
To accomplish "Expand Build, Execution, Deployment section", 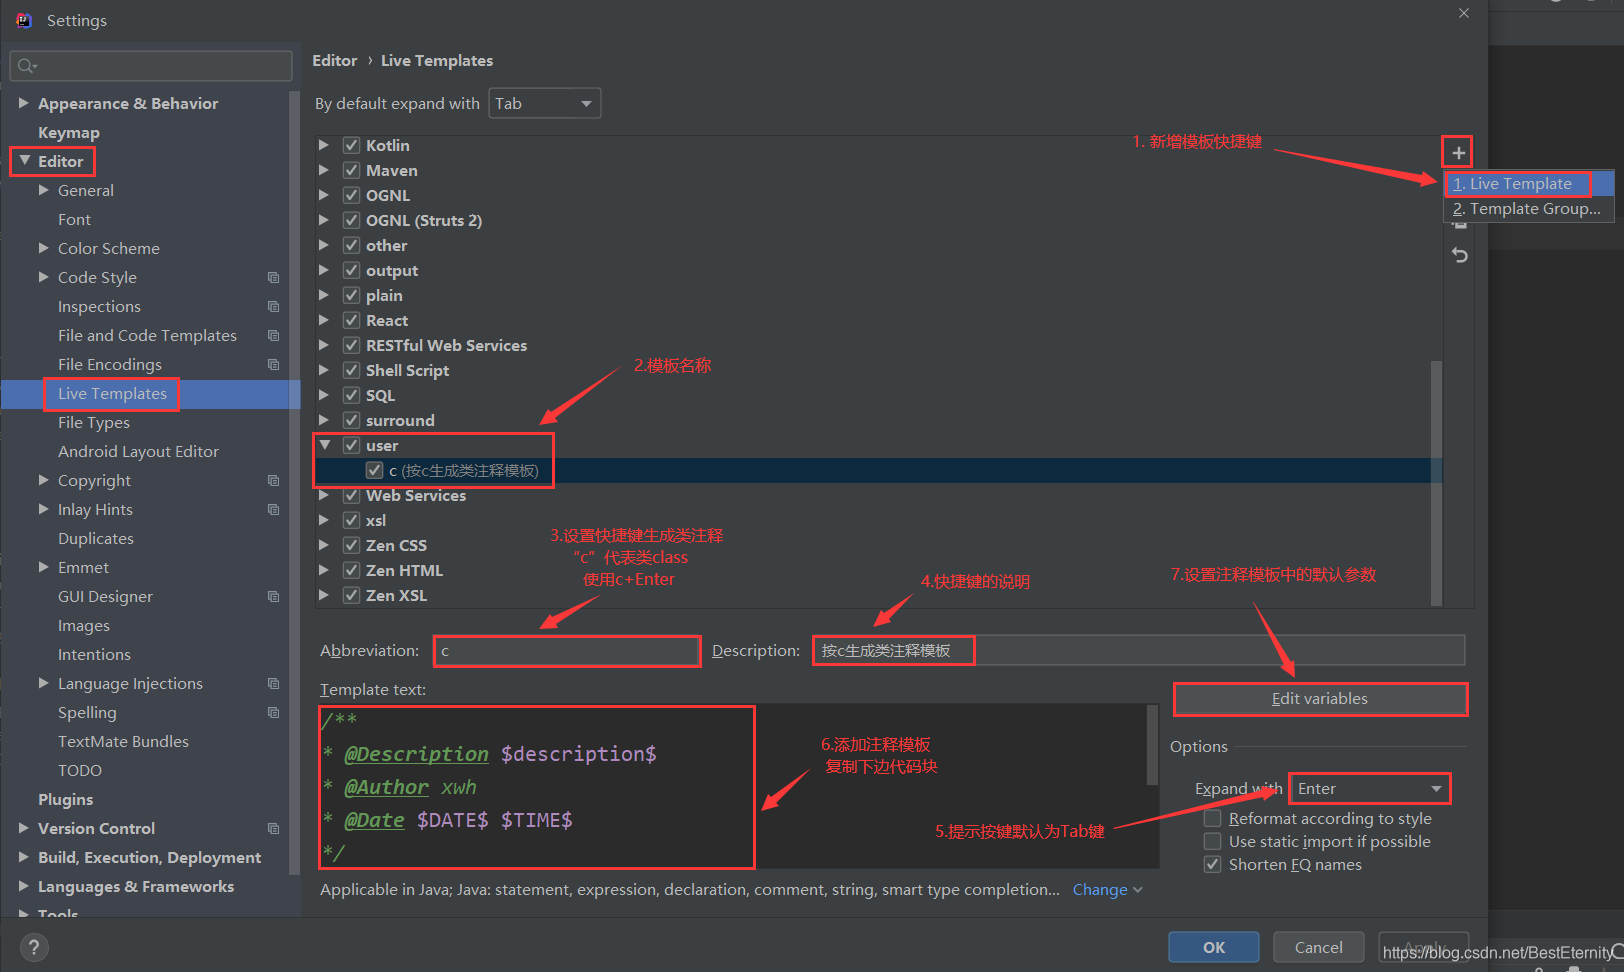I will pyautogui.click(x=24, y=857).
